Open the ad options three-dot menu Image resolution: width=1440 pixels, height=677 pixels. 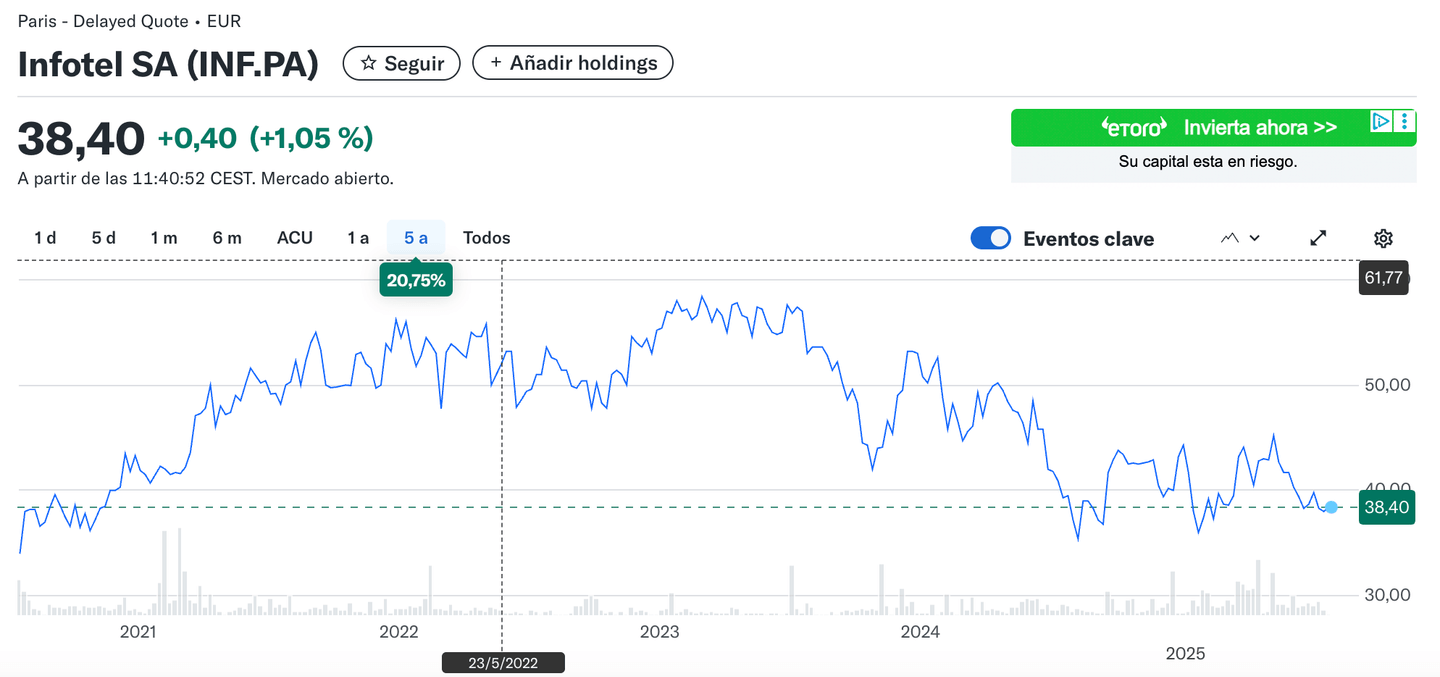pos(1405,122)
